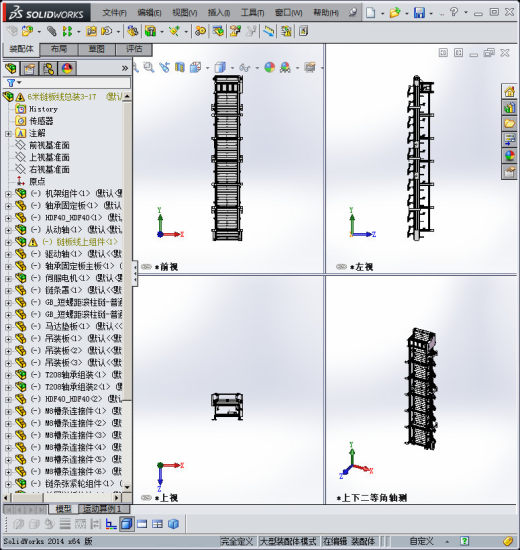The height and width of the screenshot is (550, 520).
Task: Open the New document icon
Action: click(x=370, y=13)
